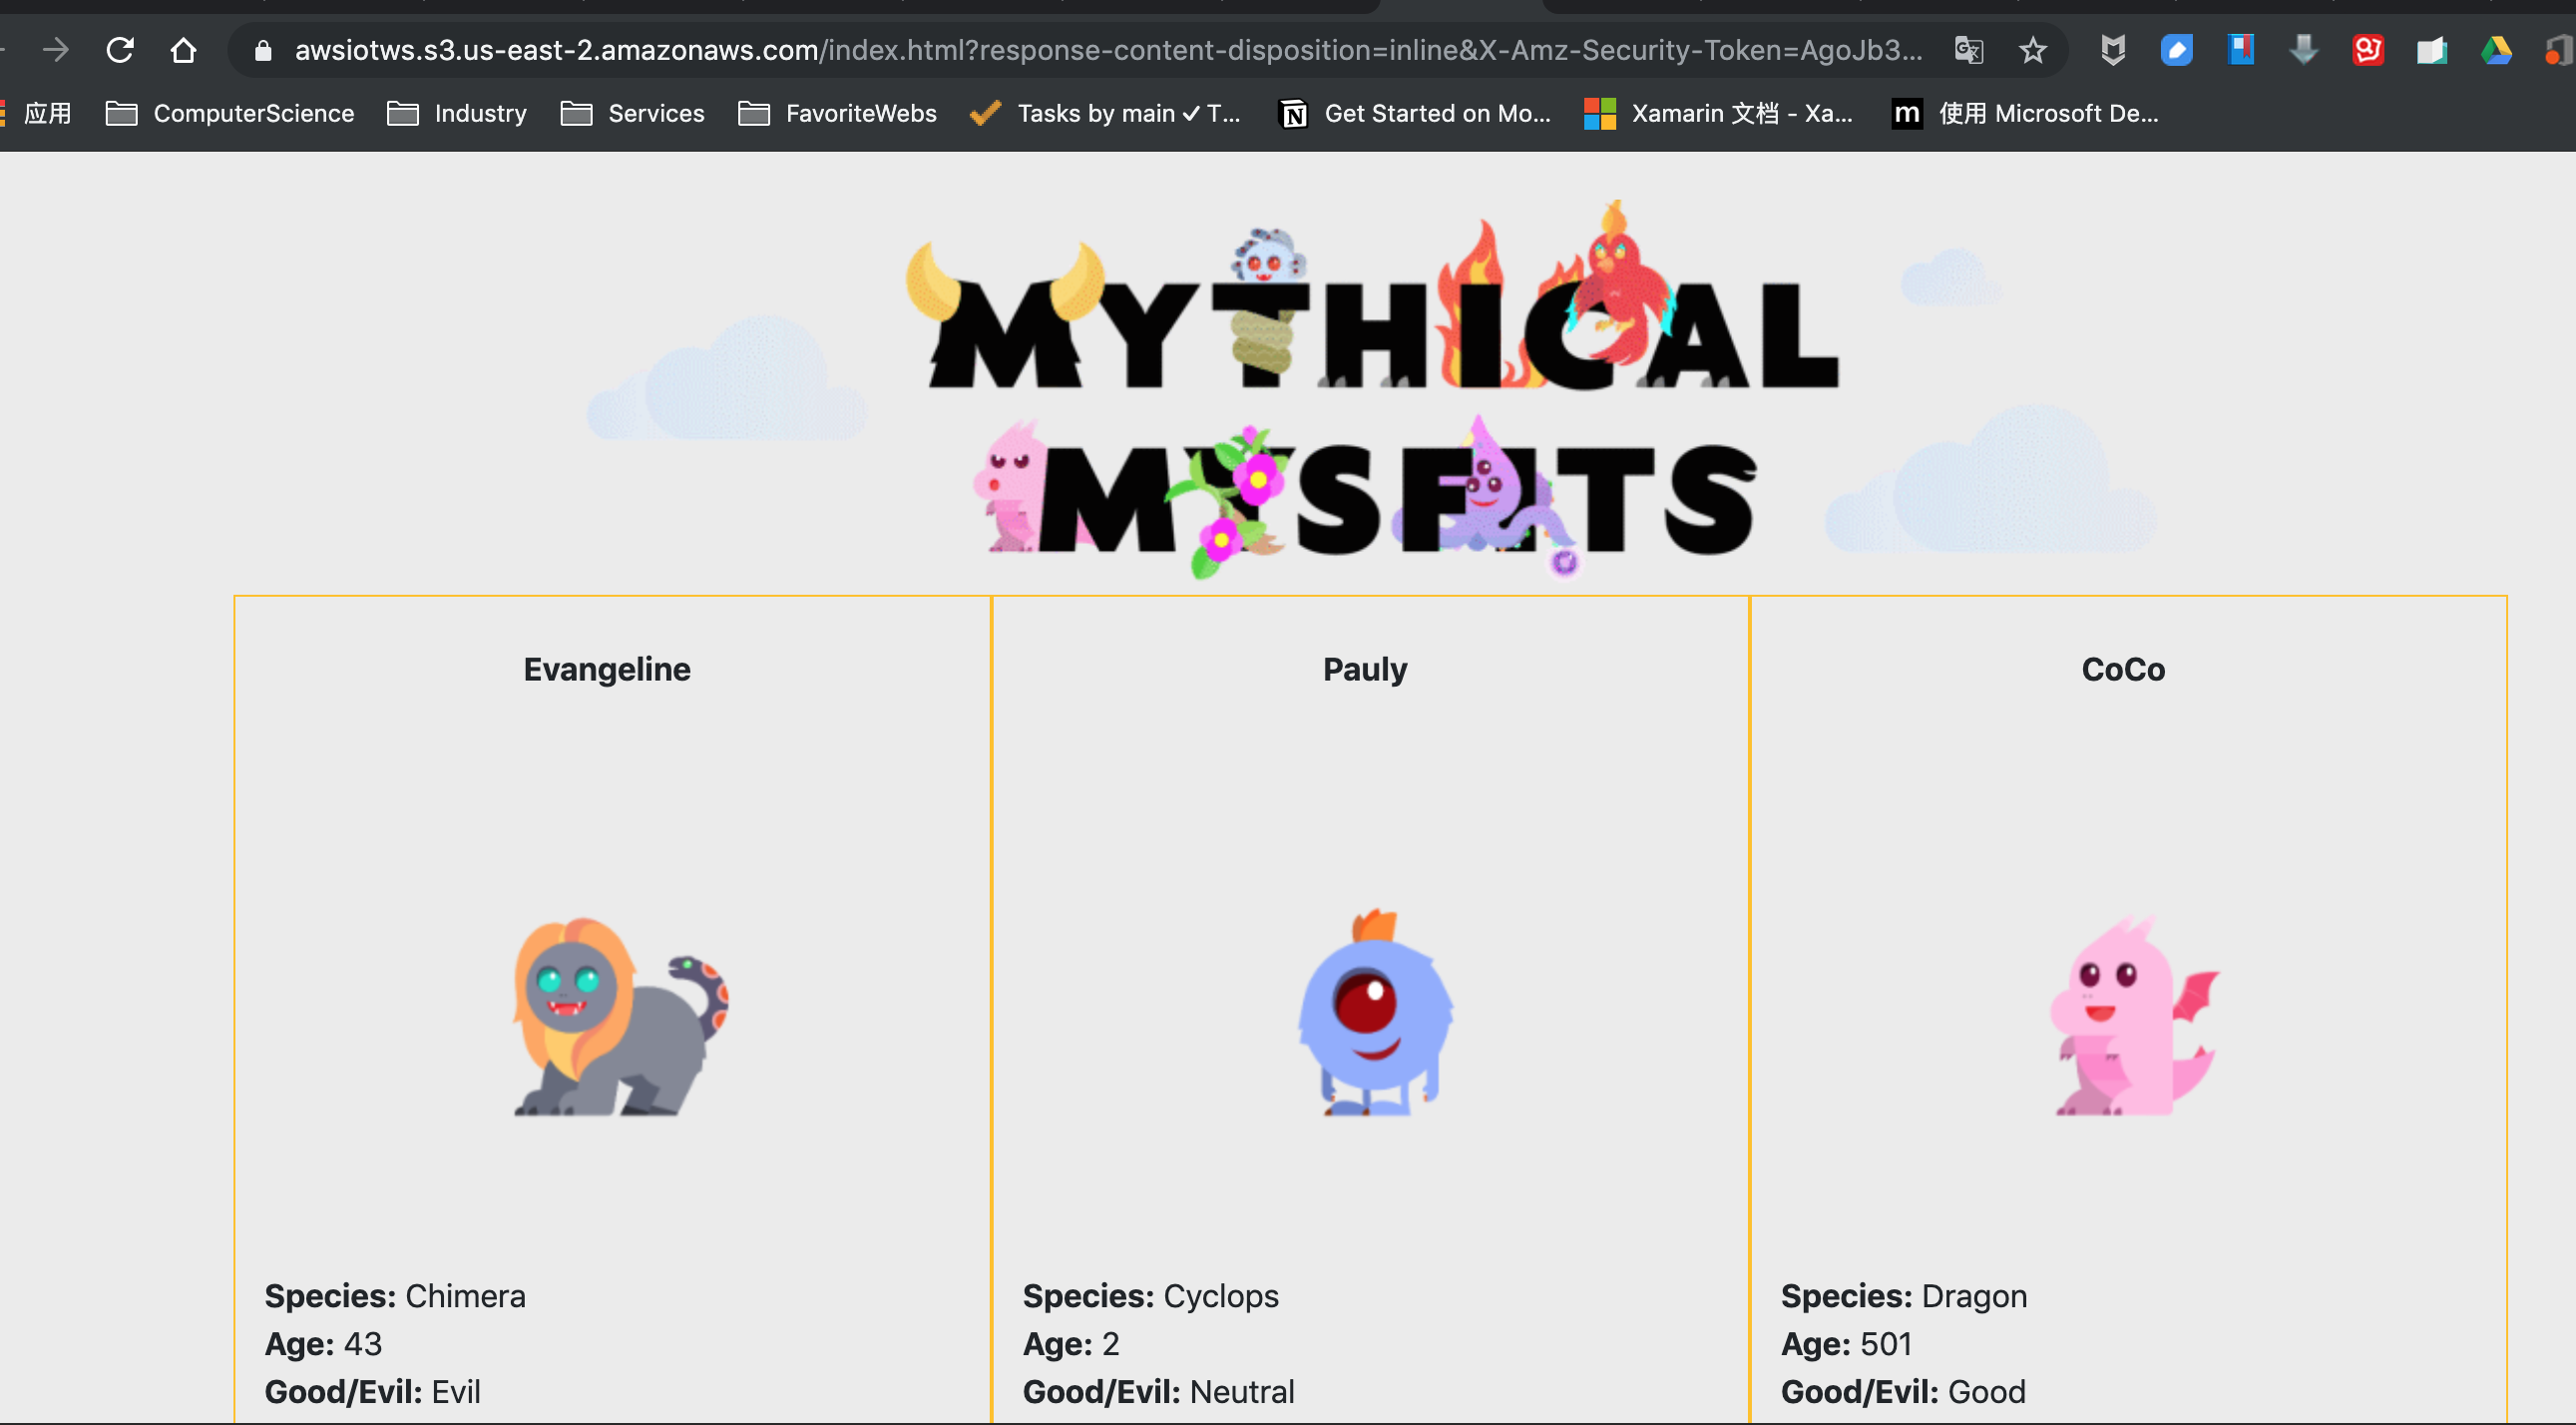Bookmark this page with the star icon
The width and height of the screenshot is (2576, 1425).
point(2032,49)
